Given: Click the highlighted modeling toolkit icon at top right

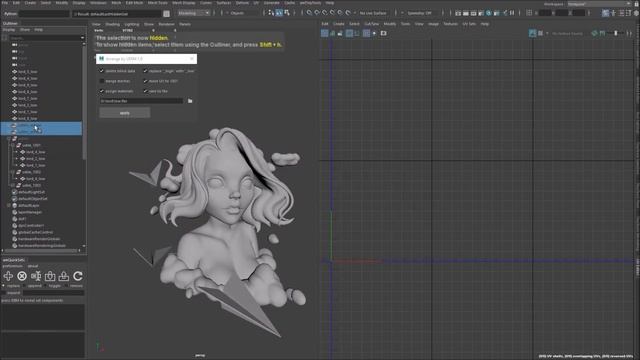Looking at the screenshot, I should [605, 13].
